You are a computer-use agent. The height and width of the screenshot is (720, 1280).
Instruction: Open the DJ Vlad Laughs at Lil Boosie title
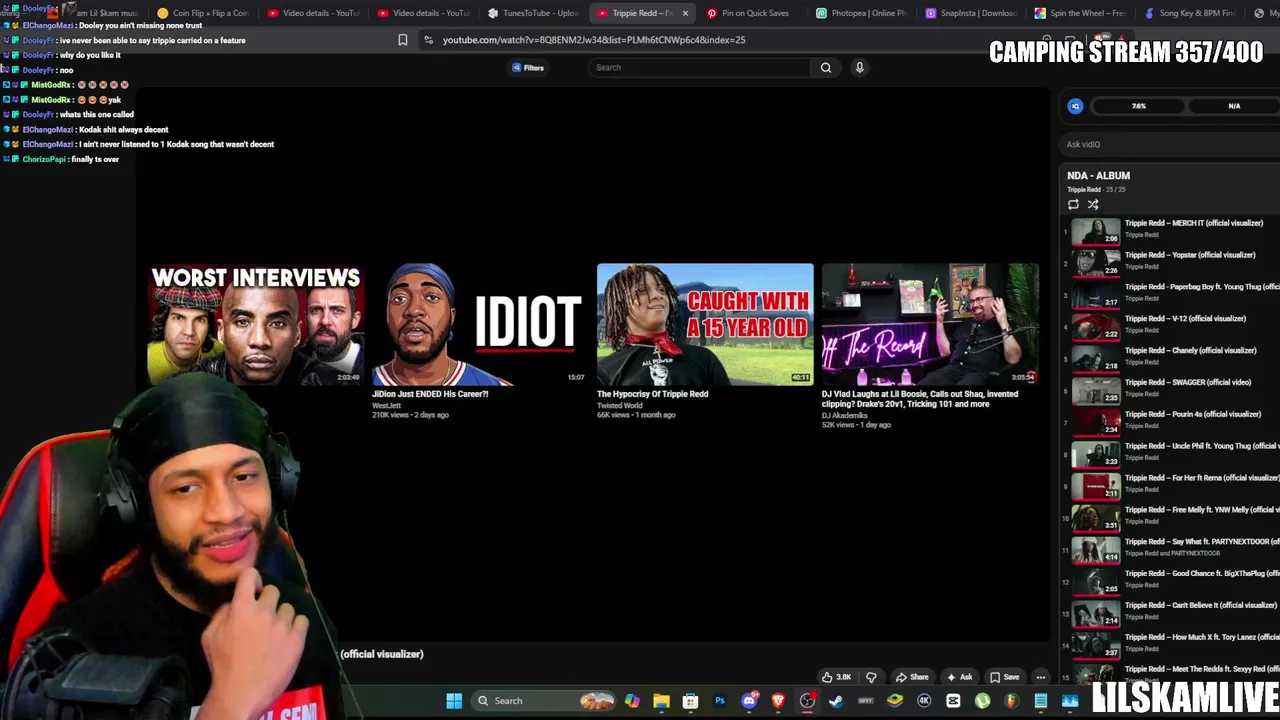(x=920, y=399)
